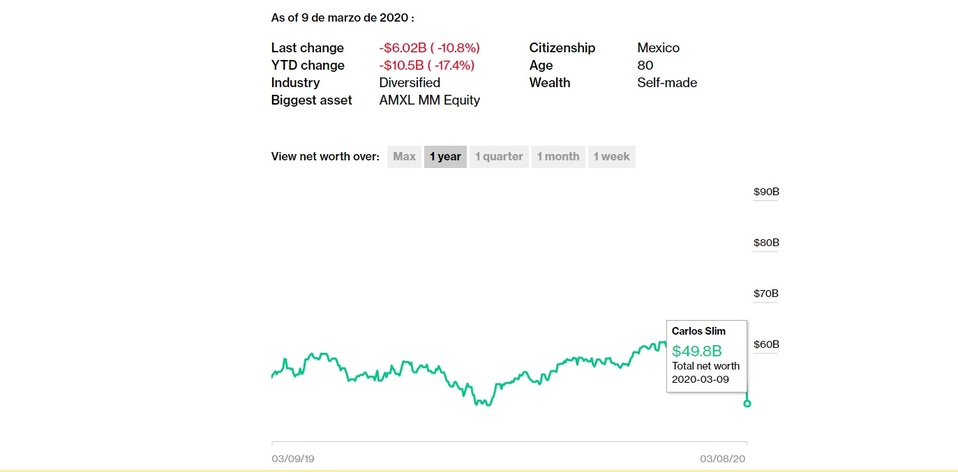This screenshot has height=472, width=958.
Task: Choose the 1 month range
Action: point(558,157)
